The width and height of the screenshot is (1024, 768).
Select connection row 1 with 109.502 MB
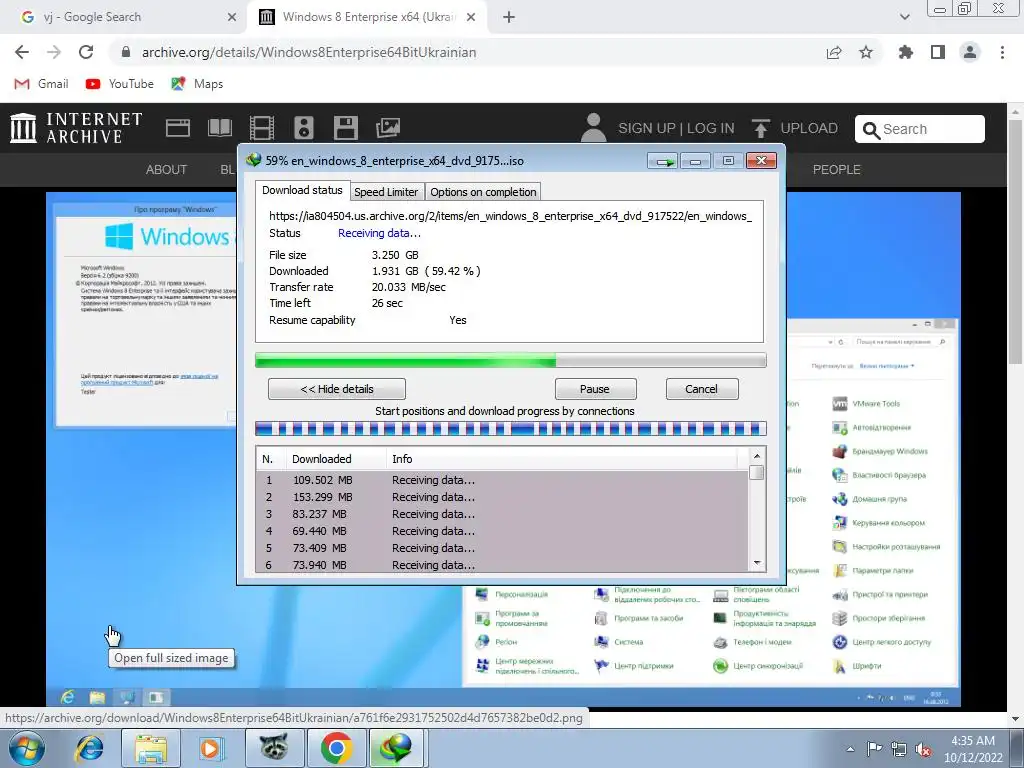(x=502, y=480)
